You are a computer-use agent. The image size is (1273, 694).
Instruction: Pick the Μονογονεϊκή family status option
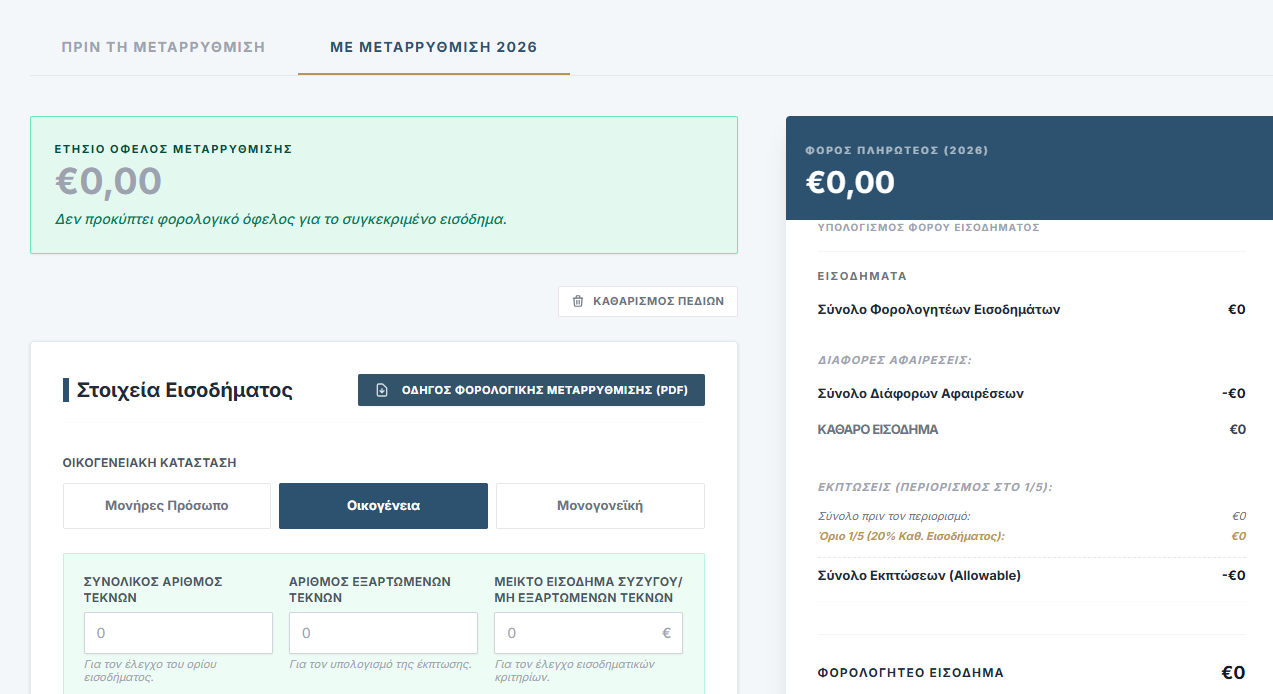(600, 506)
